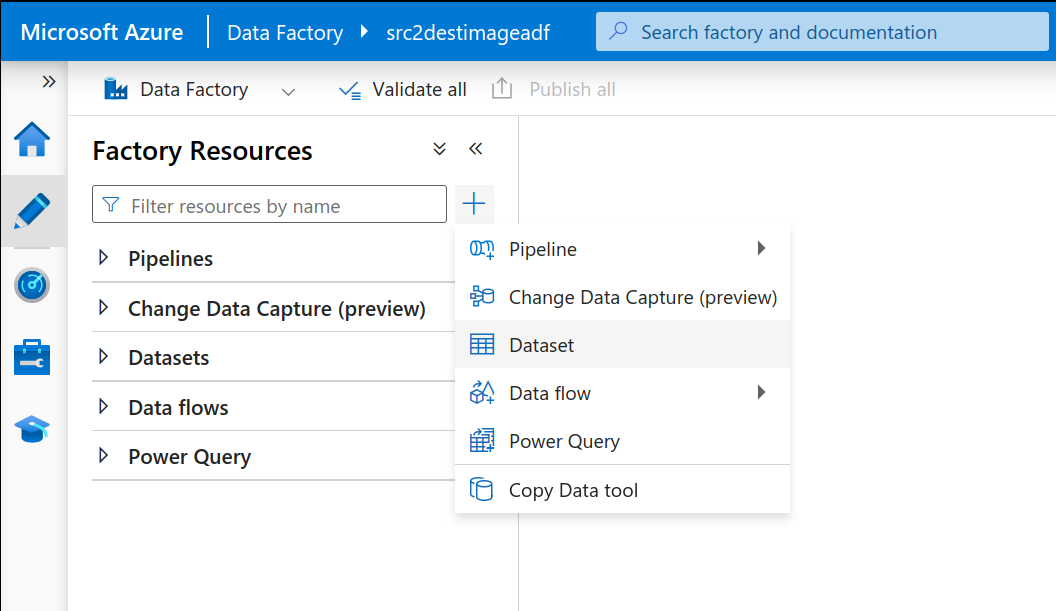The height and width of the screenshot is (611, 1056).
Task: Open the Manage toolbox icon
Action: [x=32, y=357]
